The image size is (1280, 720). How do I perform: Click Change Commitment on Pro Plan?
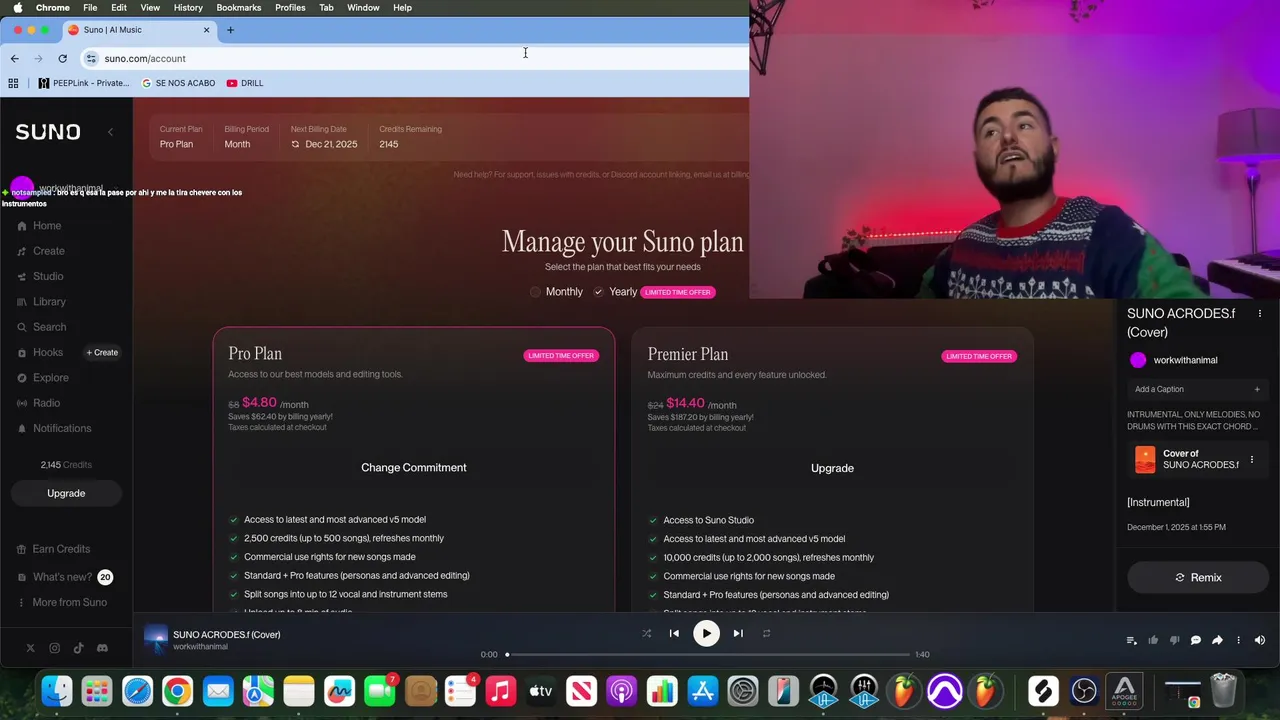click(413, 468)
